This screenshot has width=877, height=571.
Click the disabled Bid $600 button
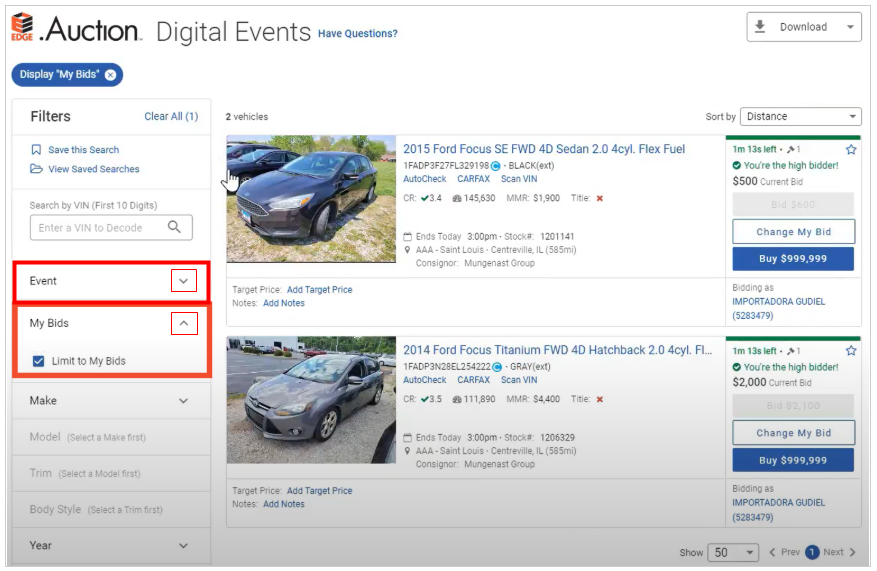[x=793, y=205]
